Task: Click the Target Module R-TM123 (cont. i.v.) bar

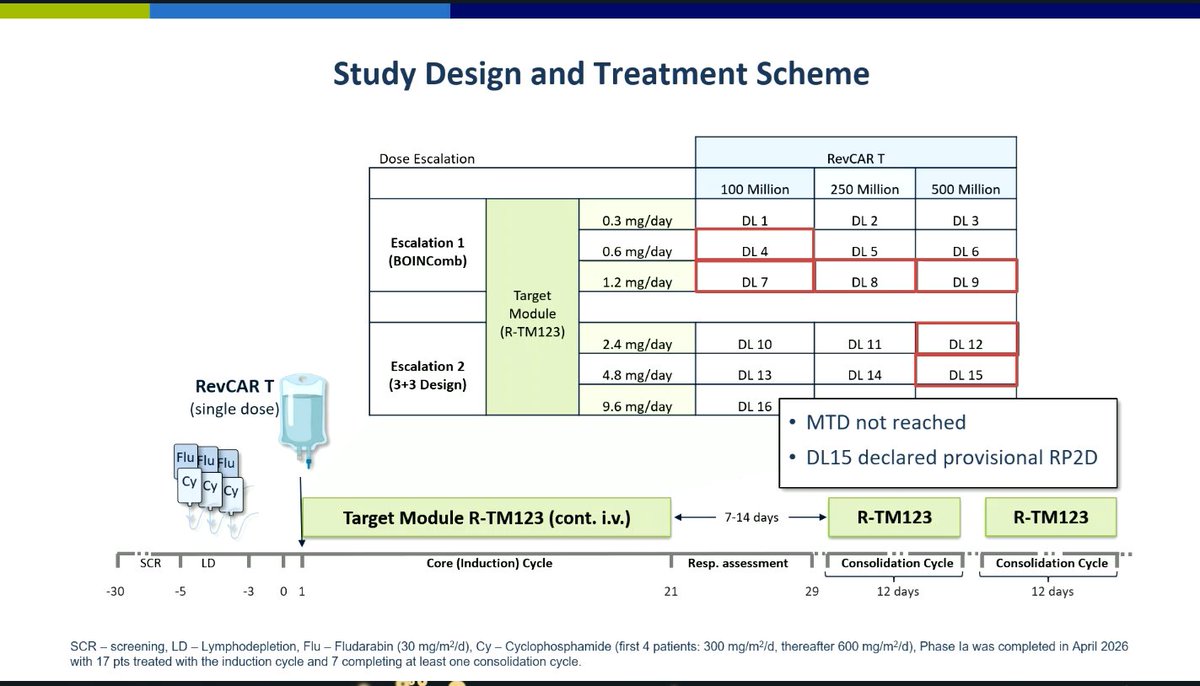Action: tap(486, 518)
